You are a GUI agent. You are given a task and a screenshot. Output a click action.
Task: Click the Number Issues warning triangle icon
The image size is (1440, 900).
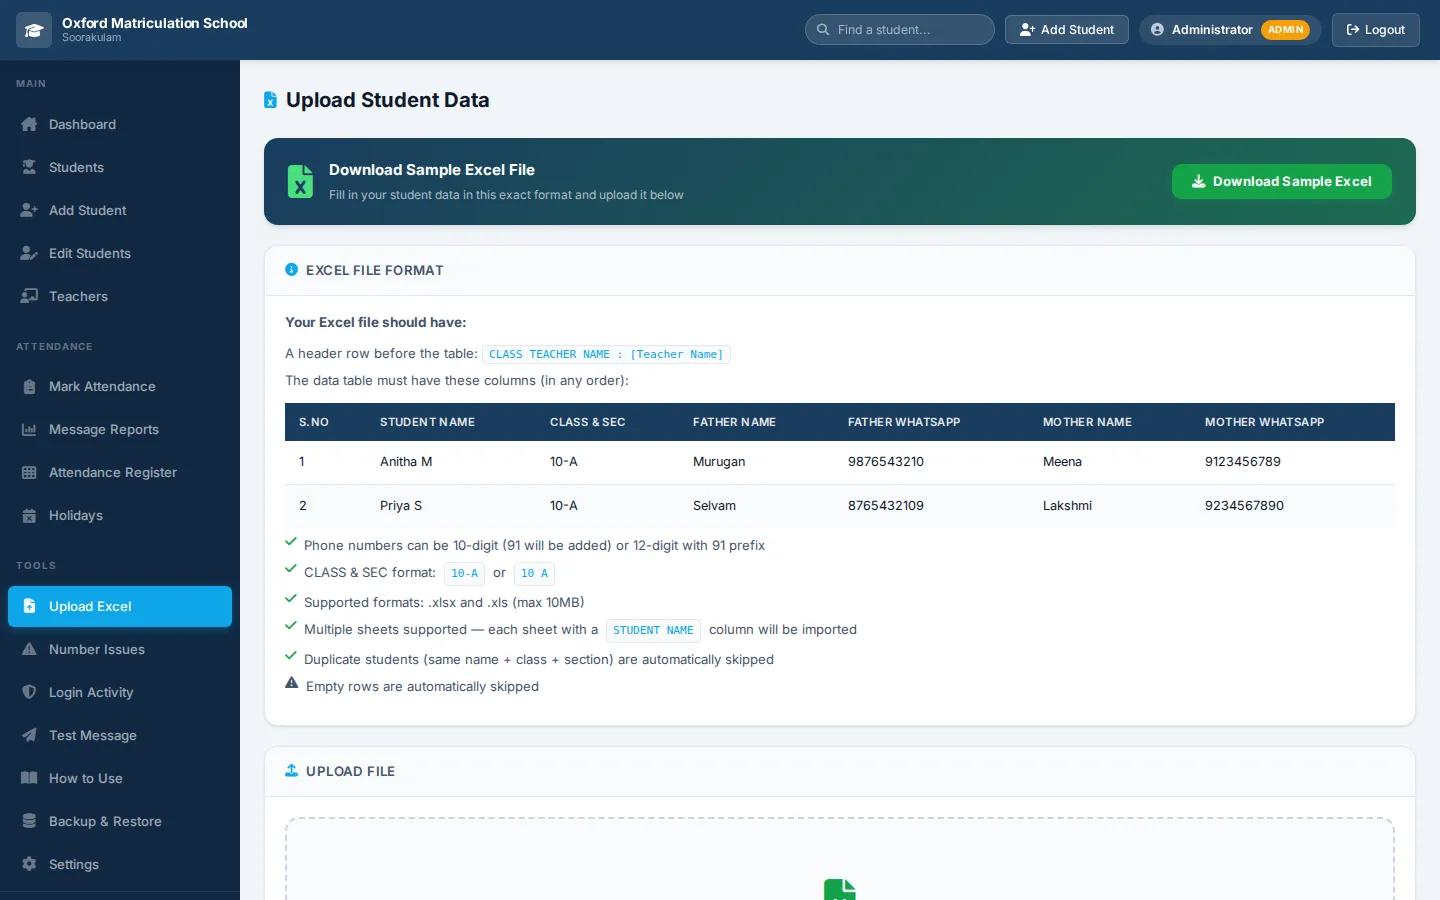[x=29, y=649]
